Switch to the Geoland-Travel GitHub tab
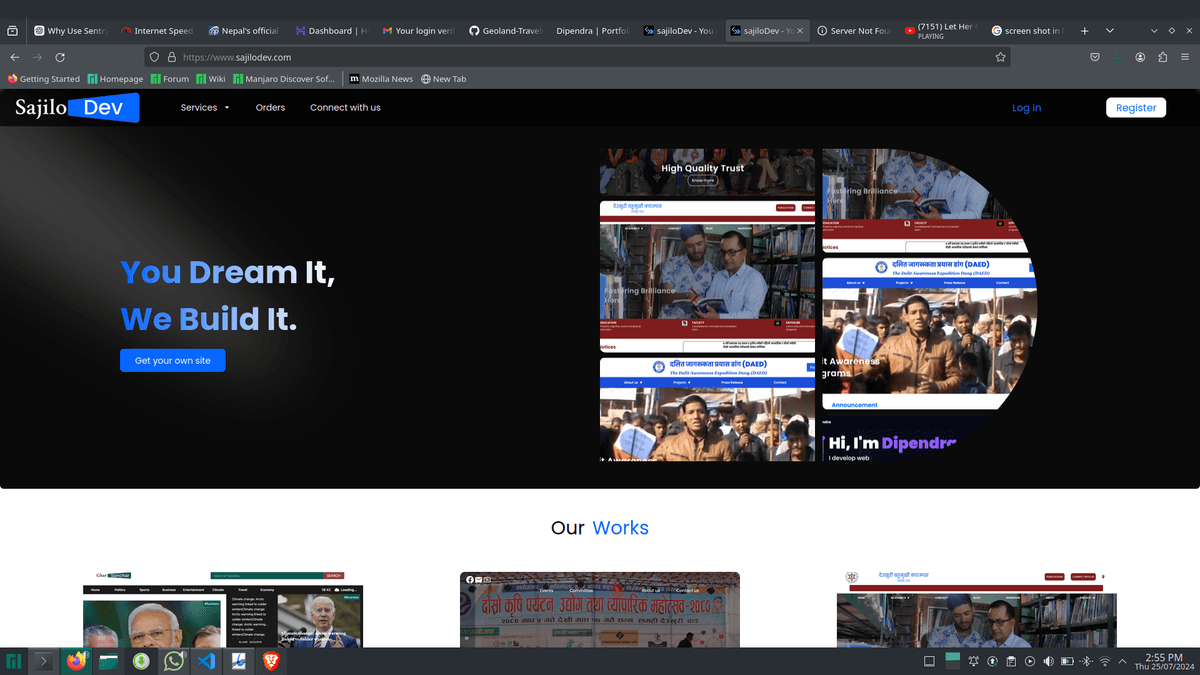 [x=505, y=31]
